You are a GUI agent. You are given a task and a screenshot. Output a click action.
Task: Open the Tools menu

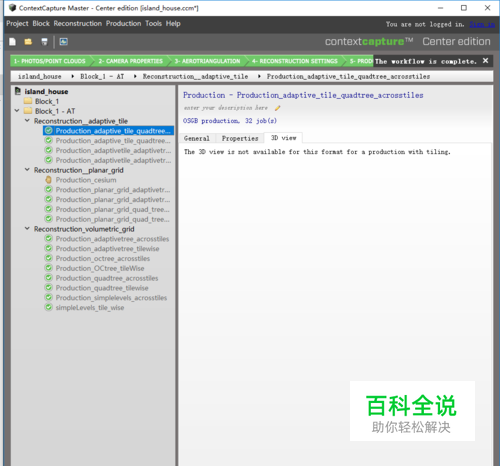(x=153, y=24)
